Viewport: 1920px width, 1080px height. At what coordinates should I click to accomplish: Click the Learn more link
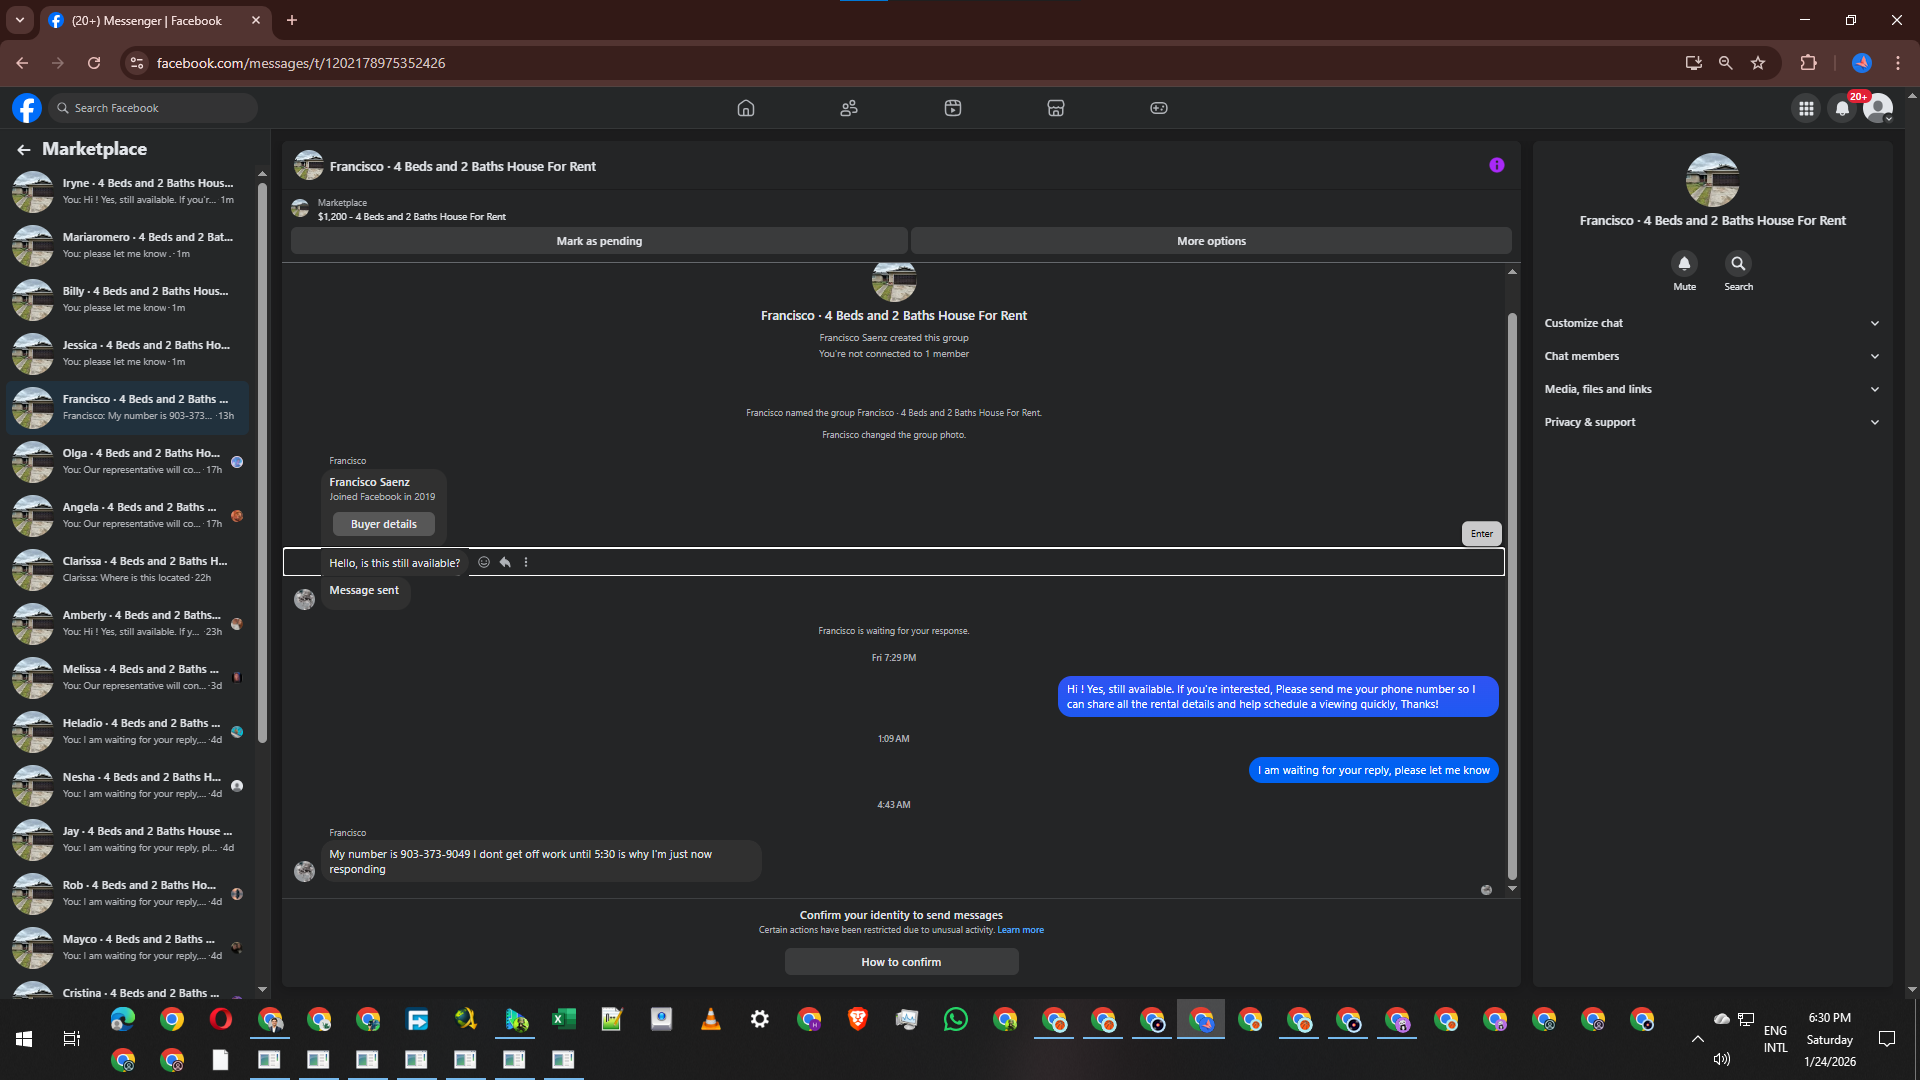1020,930
